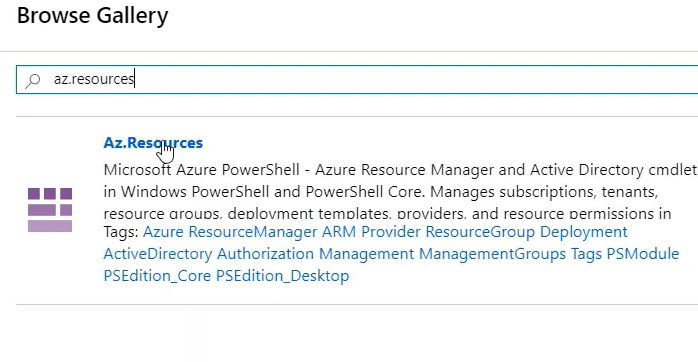The height and width of the screenshot is (362, 698).
Task: Open the PSEdition_Desktop tag
Action: (283, 276)
